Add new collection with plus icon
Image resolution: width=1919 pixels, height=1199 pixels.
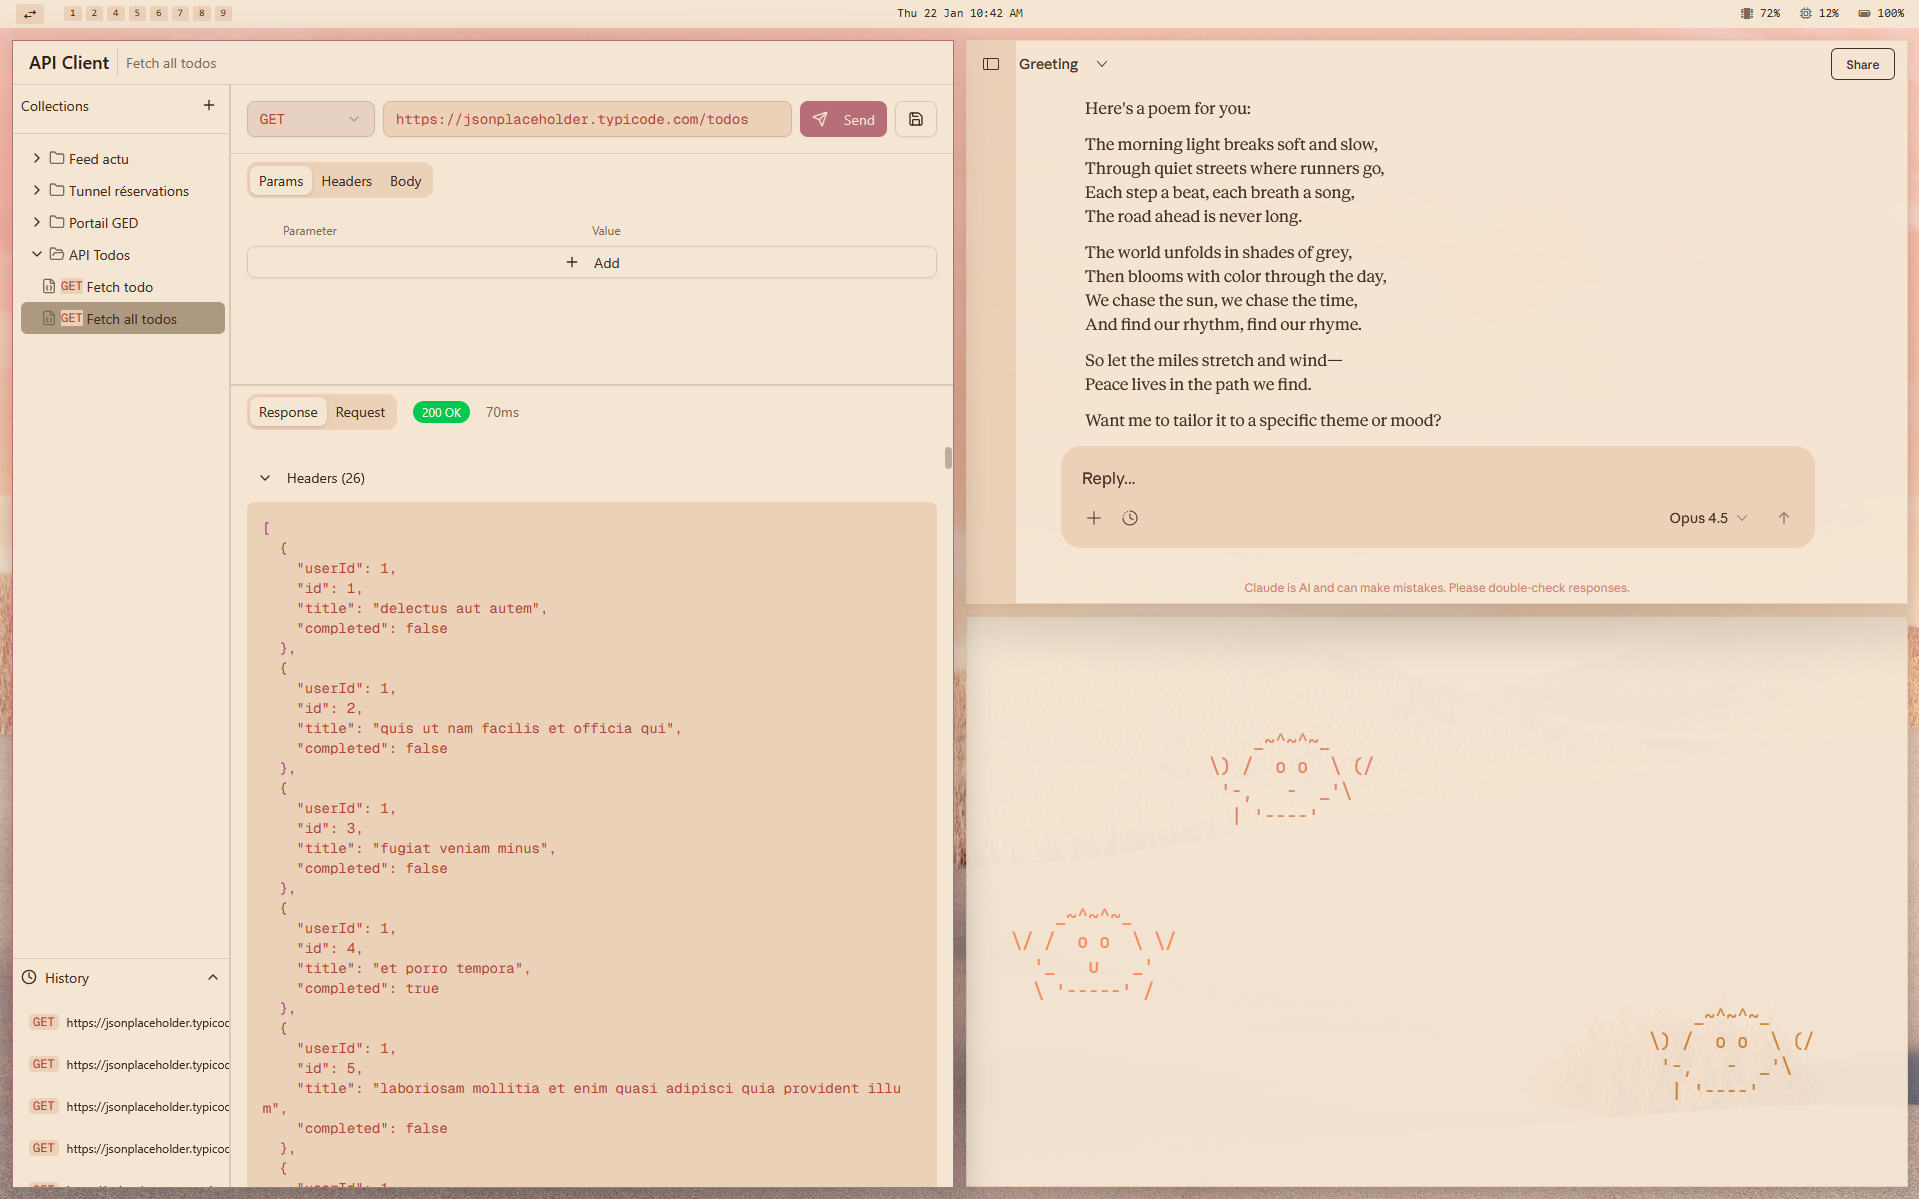(209, 105)
